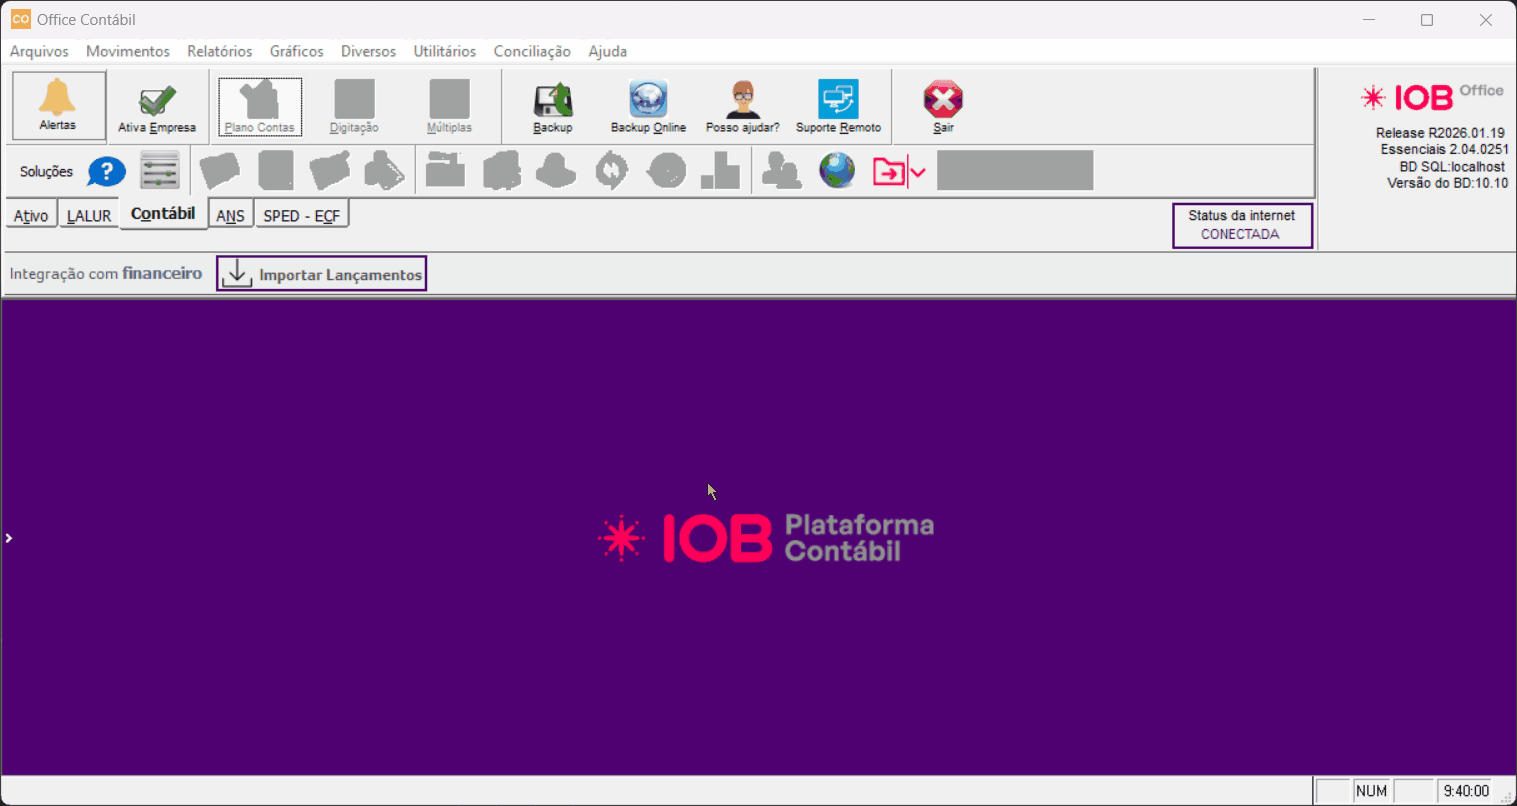
Task: Switch to the LALUR tab
Action: pos(88,216)
